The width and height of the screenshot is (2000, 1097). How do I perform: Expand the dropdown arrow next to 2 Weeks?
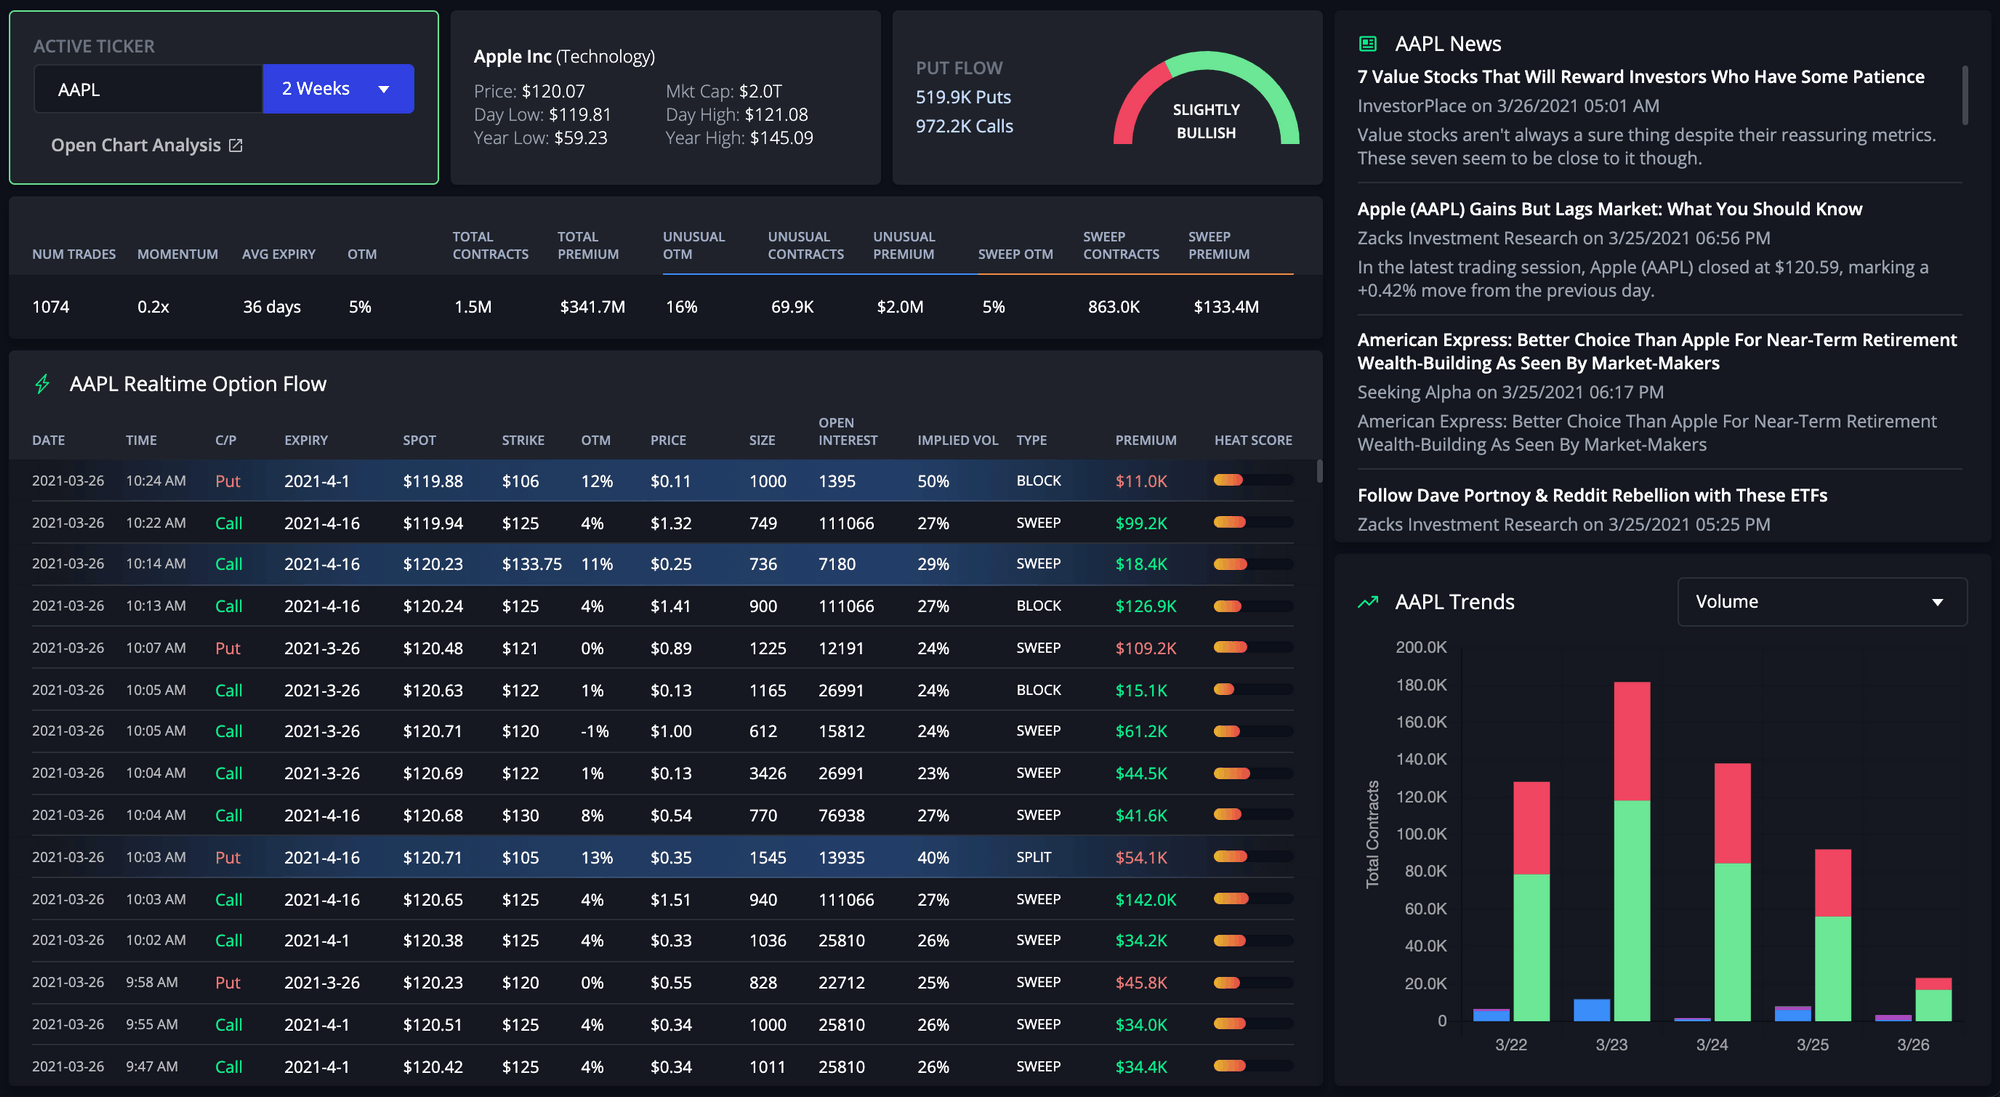point(384,89)
